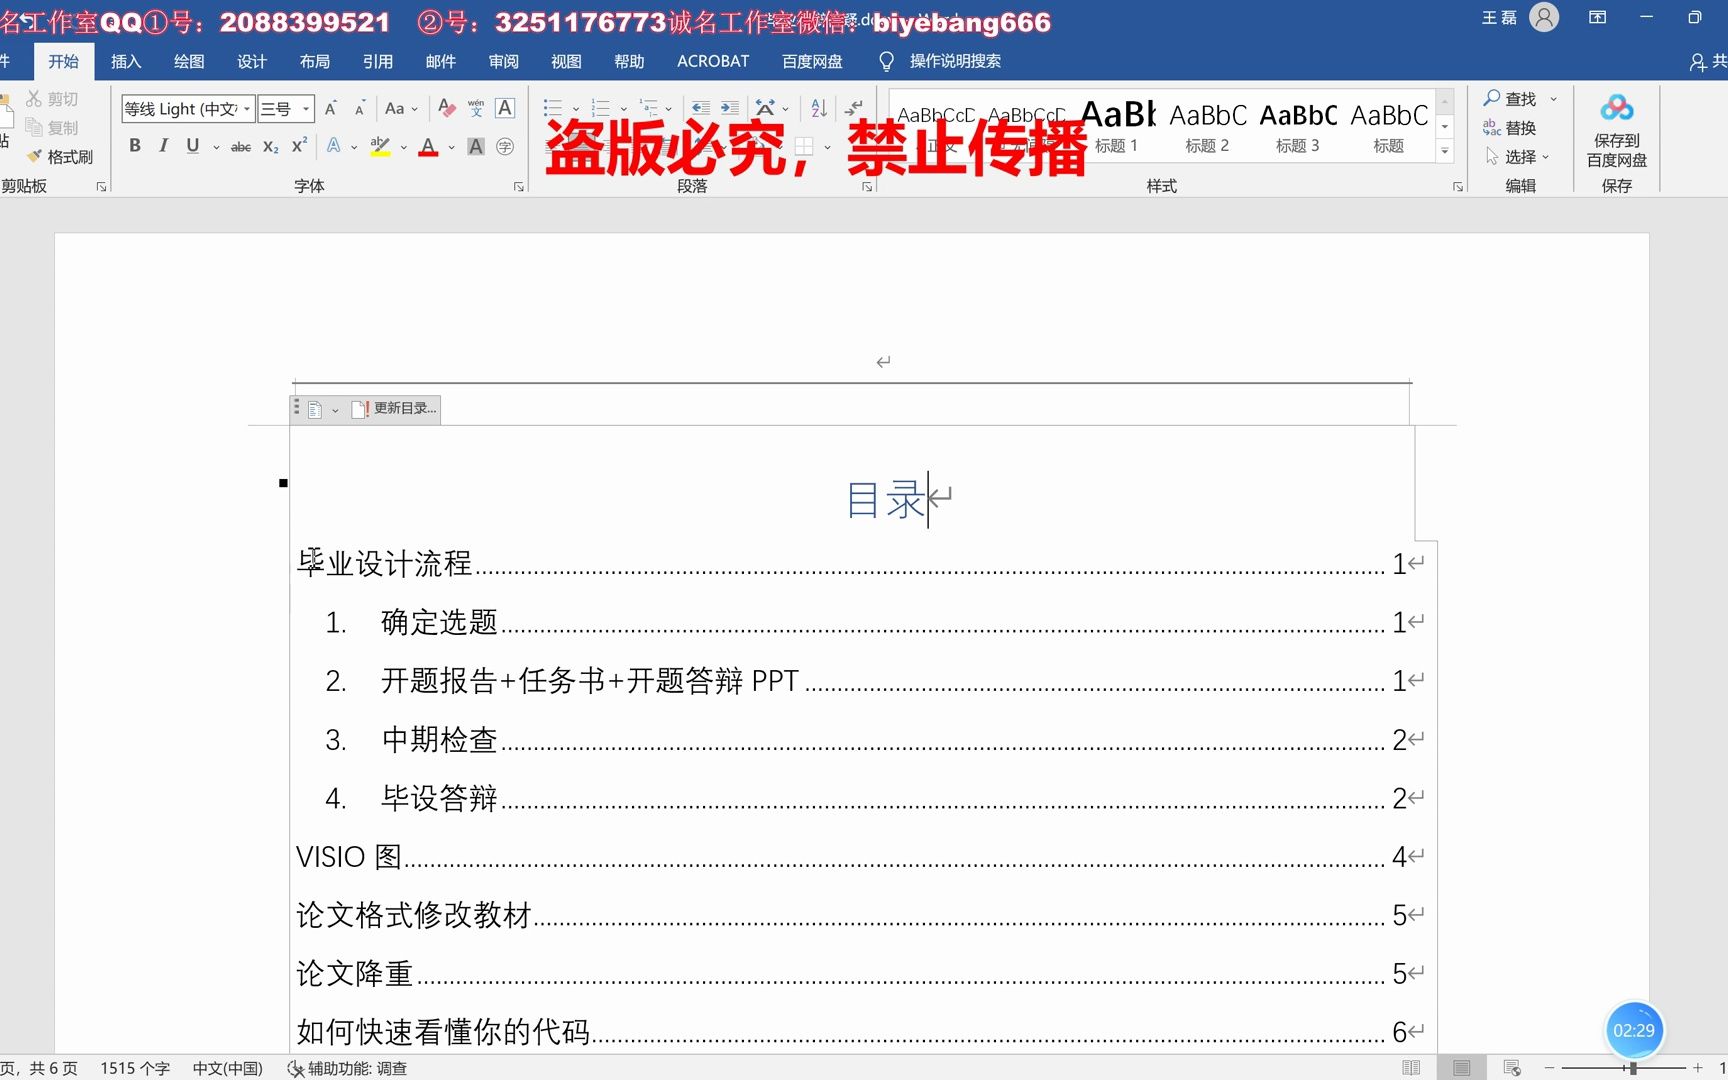Expand the styles gallery
This screenshot has width=1728, height=1080.
point(1445,151)
